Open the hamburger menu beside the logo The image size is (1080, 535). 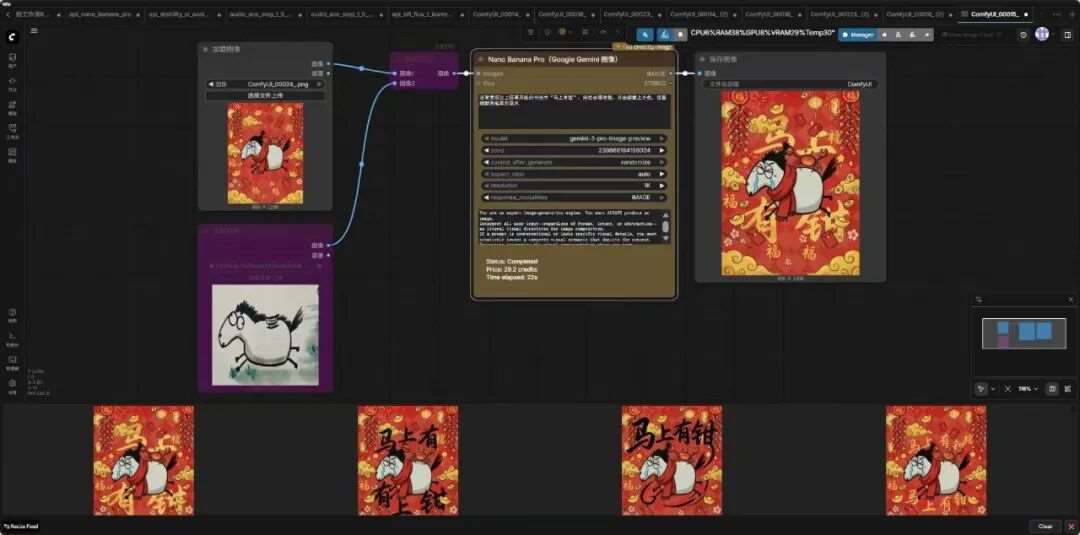pos(34,31)
